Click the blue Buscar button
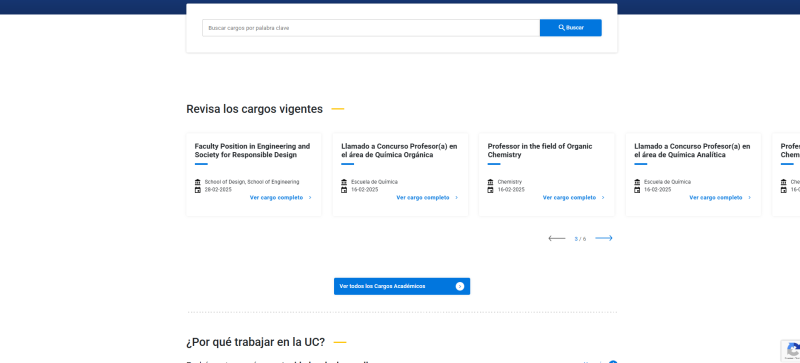The width and height of the screenshot is (800, 363). coord(570,28)
